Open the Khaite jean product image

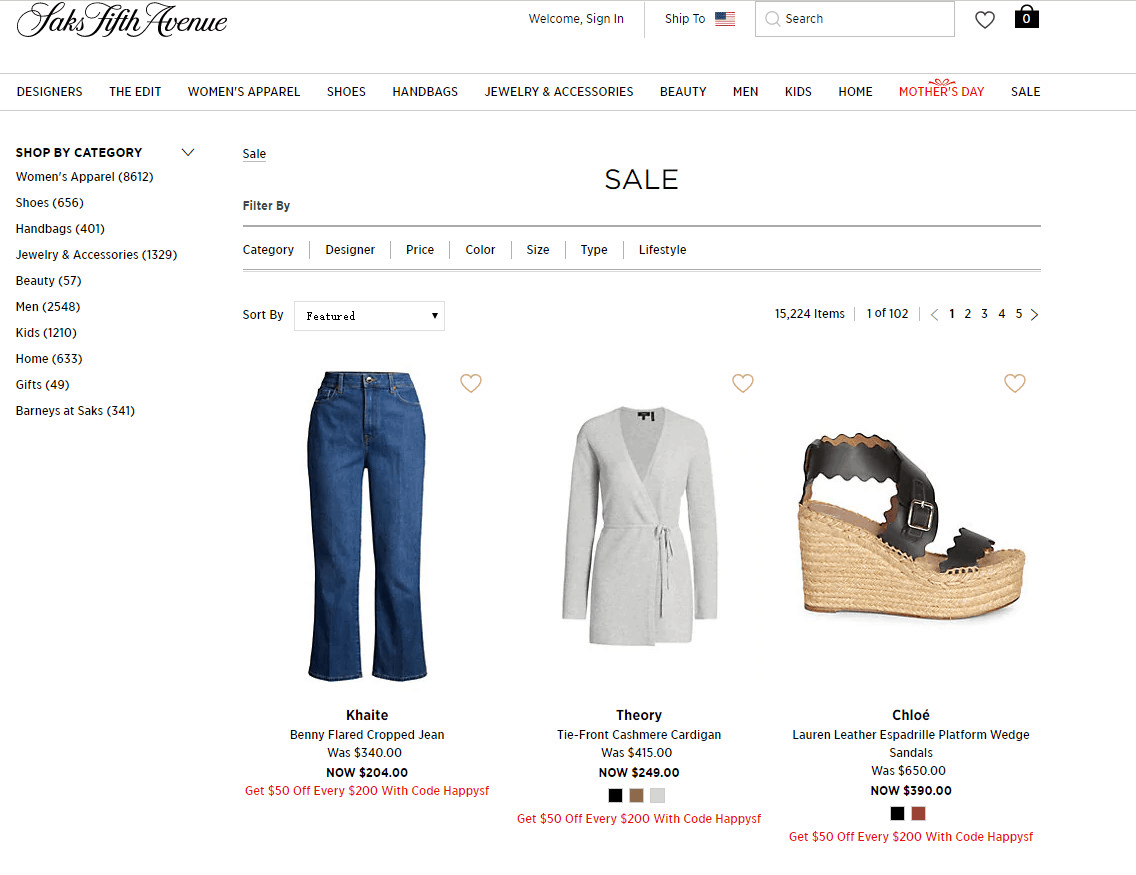[x=367, y=526]
